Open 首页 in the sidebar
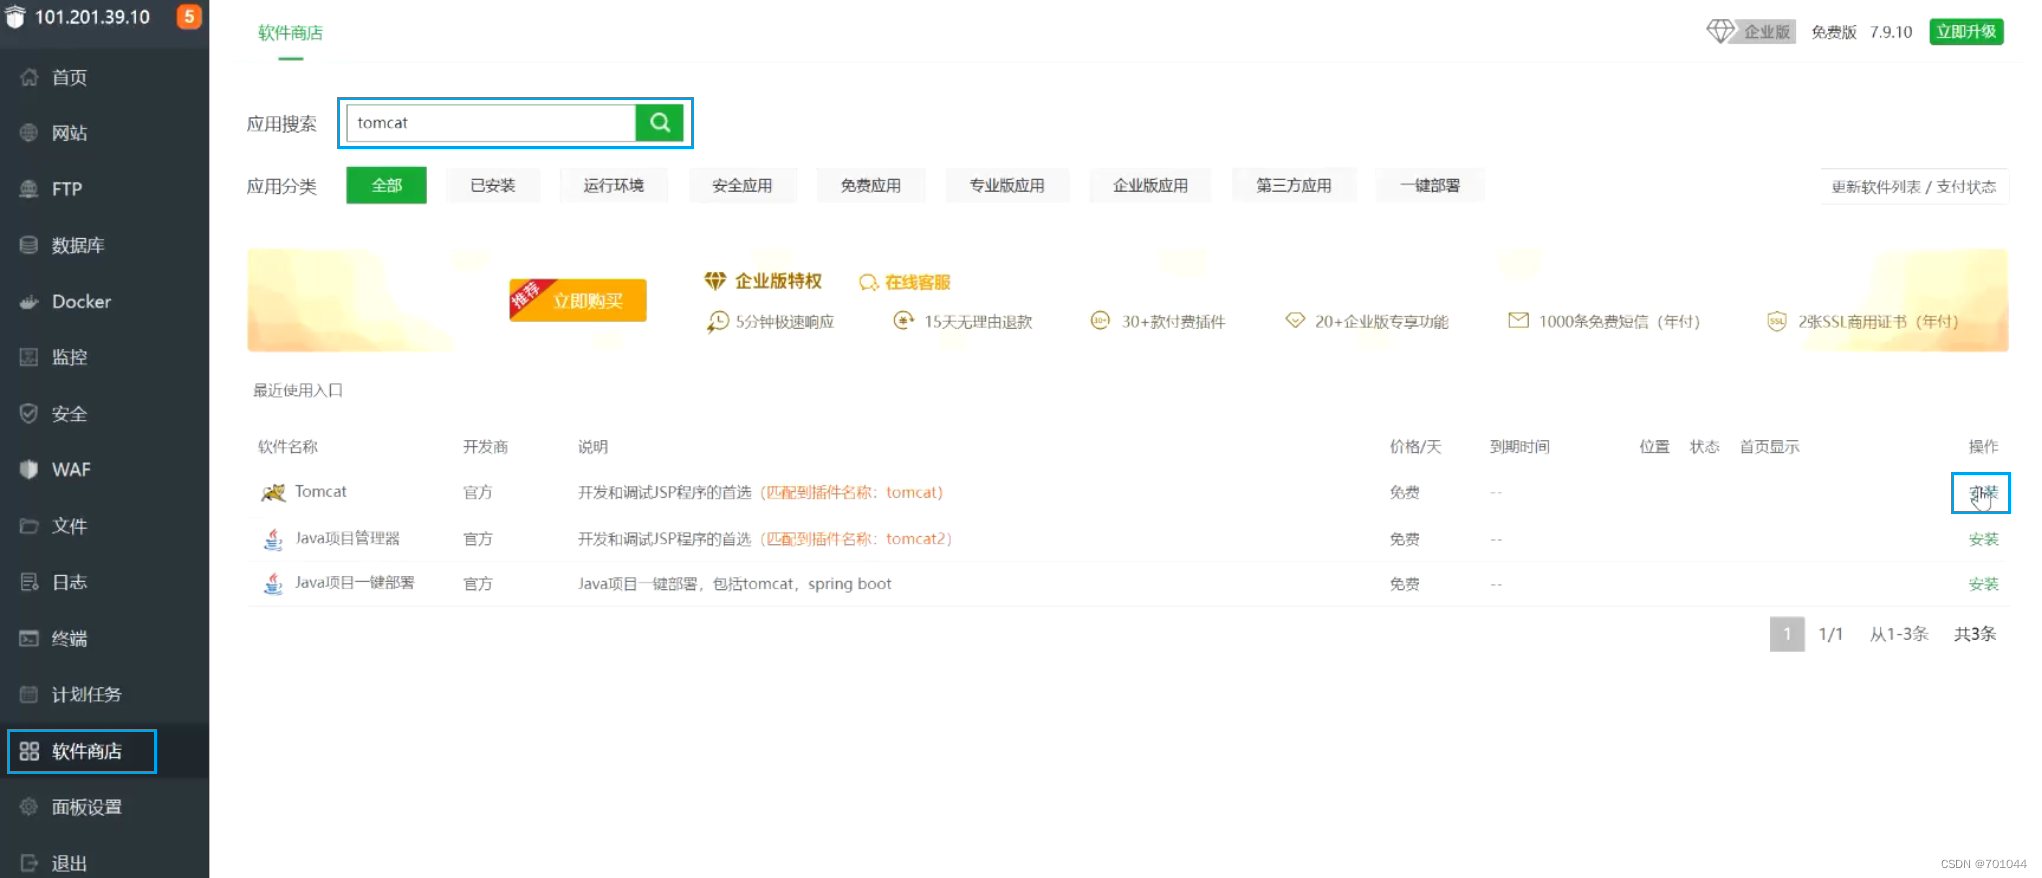The height and width of the screenshot is (878, 2042). [x=69, y=77]
